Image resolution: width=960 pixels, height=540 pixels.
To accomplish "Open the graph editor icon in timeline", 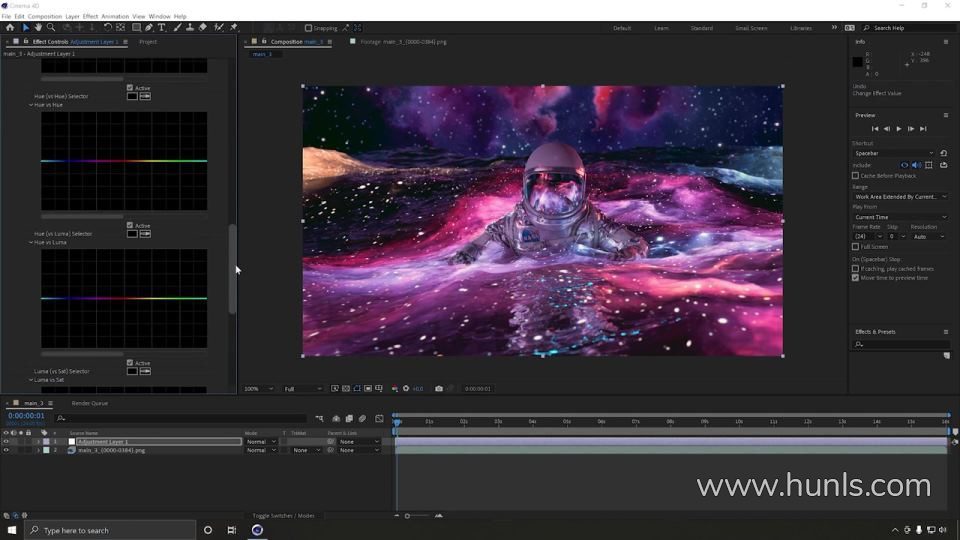I will pos(380,419).
